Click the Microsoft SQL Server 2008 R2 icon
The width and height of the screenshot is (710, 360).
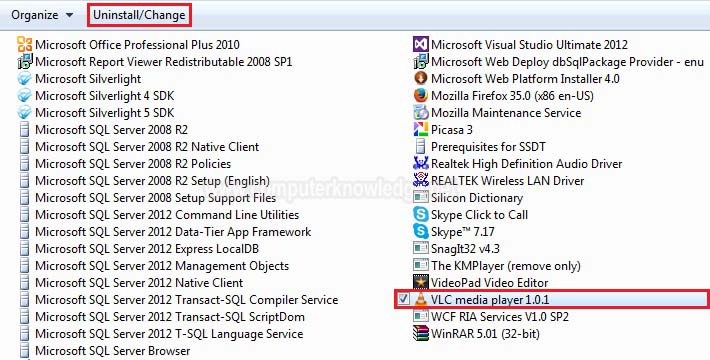pyautogui.click(x=24, y=130)
